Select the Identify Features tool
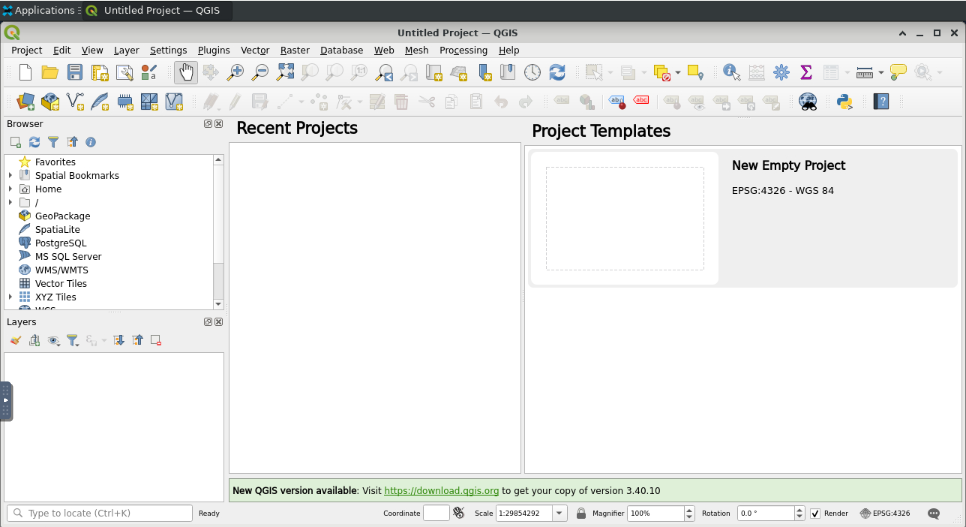The width and height of the screenshot is (966, 527). point(731,73)
